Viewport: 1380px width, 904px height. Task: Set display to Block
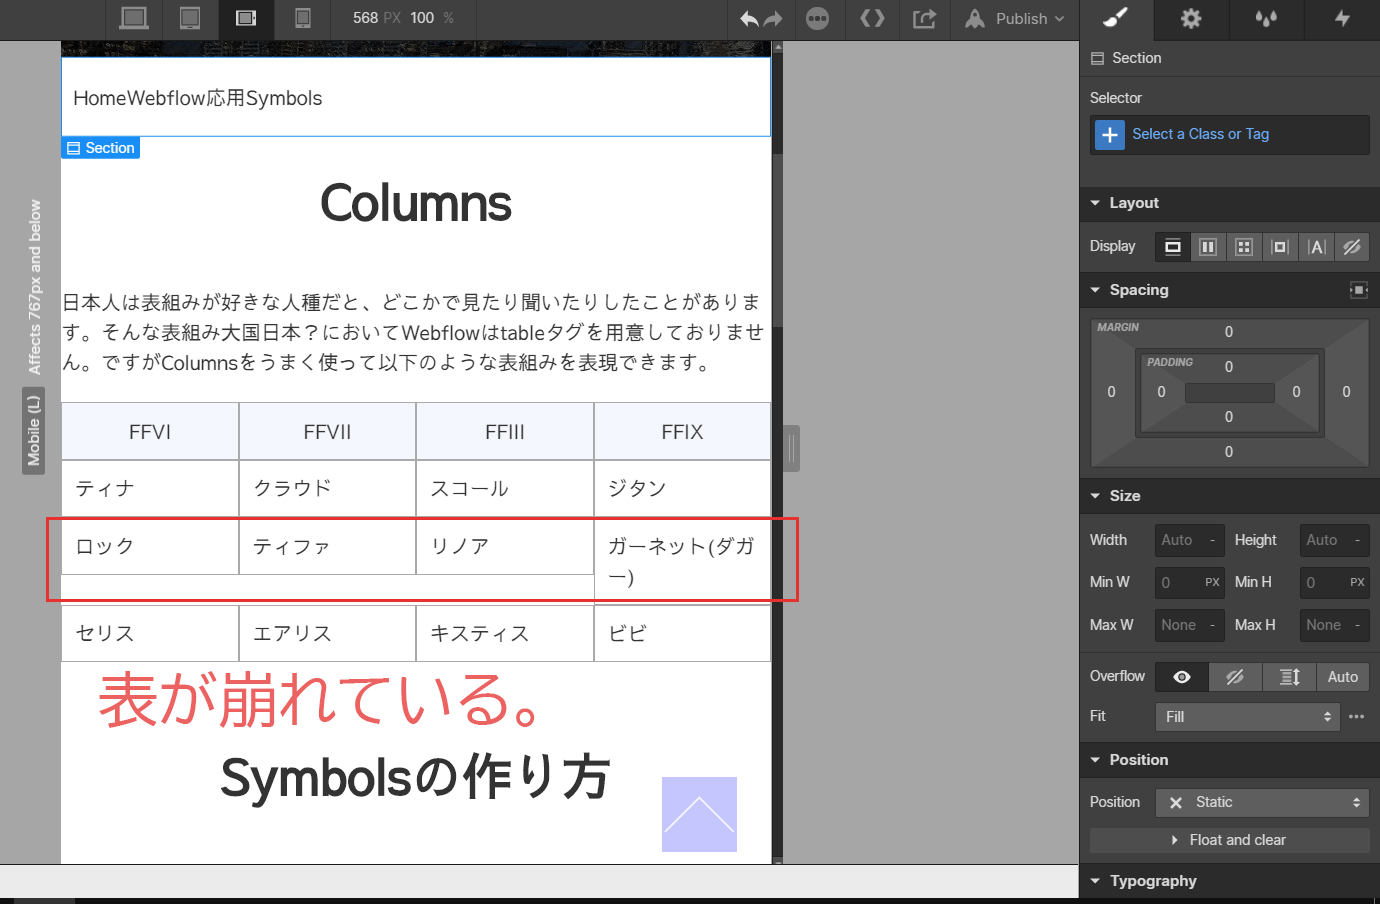(1173, 247)
